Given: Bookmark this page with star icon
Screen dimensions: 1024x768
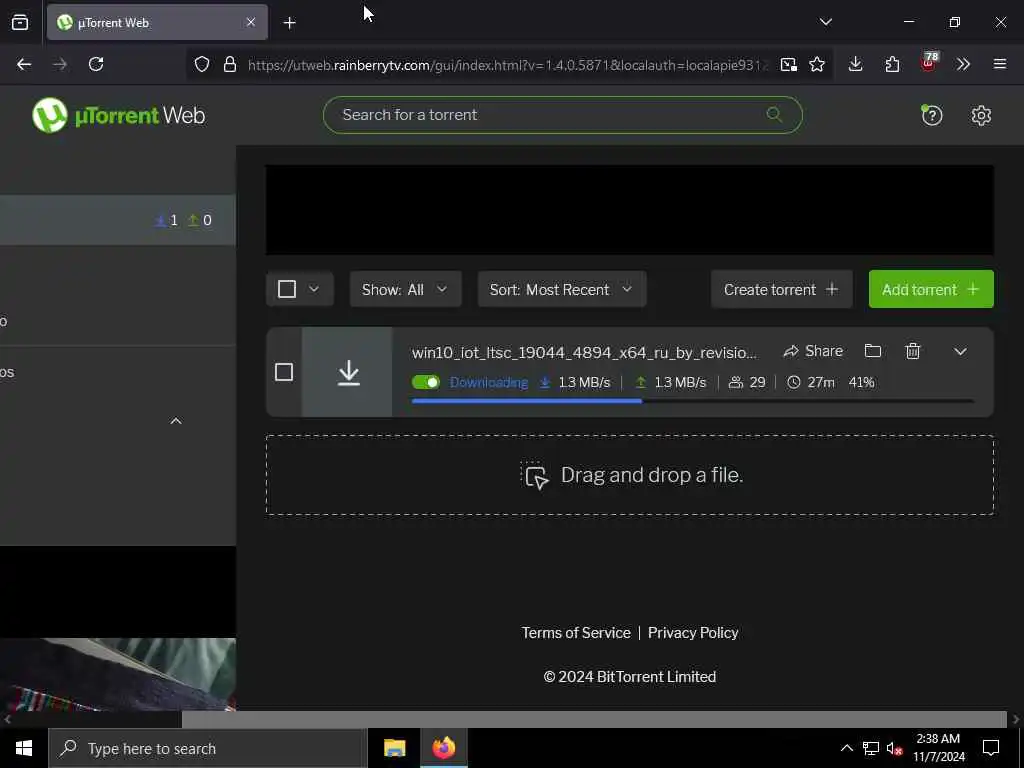Looking at the screenshot, I should coord(817,64).
